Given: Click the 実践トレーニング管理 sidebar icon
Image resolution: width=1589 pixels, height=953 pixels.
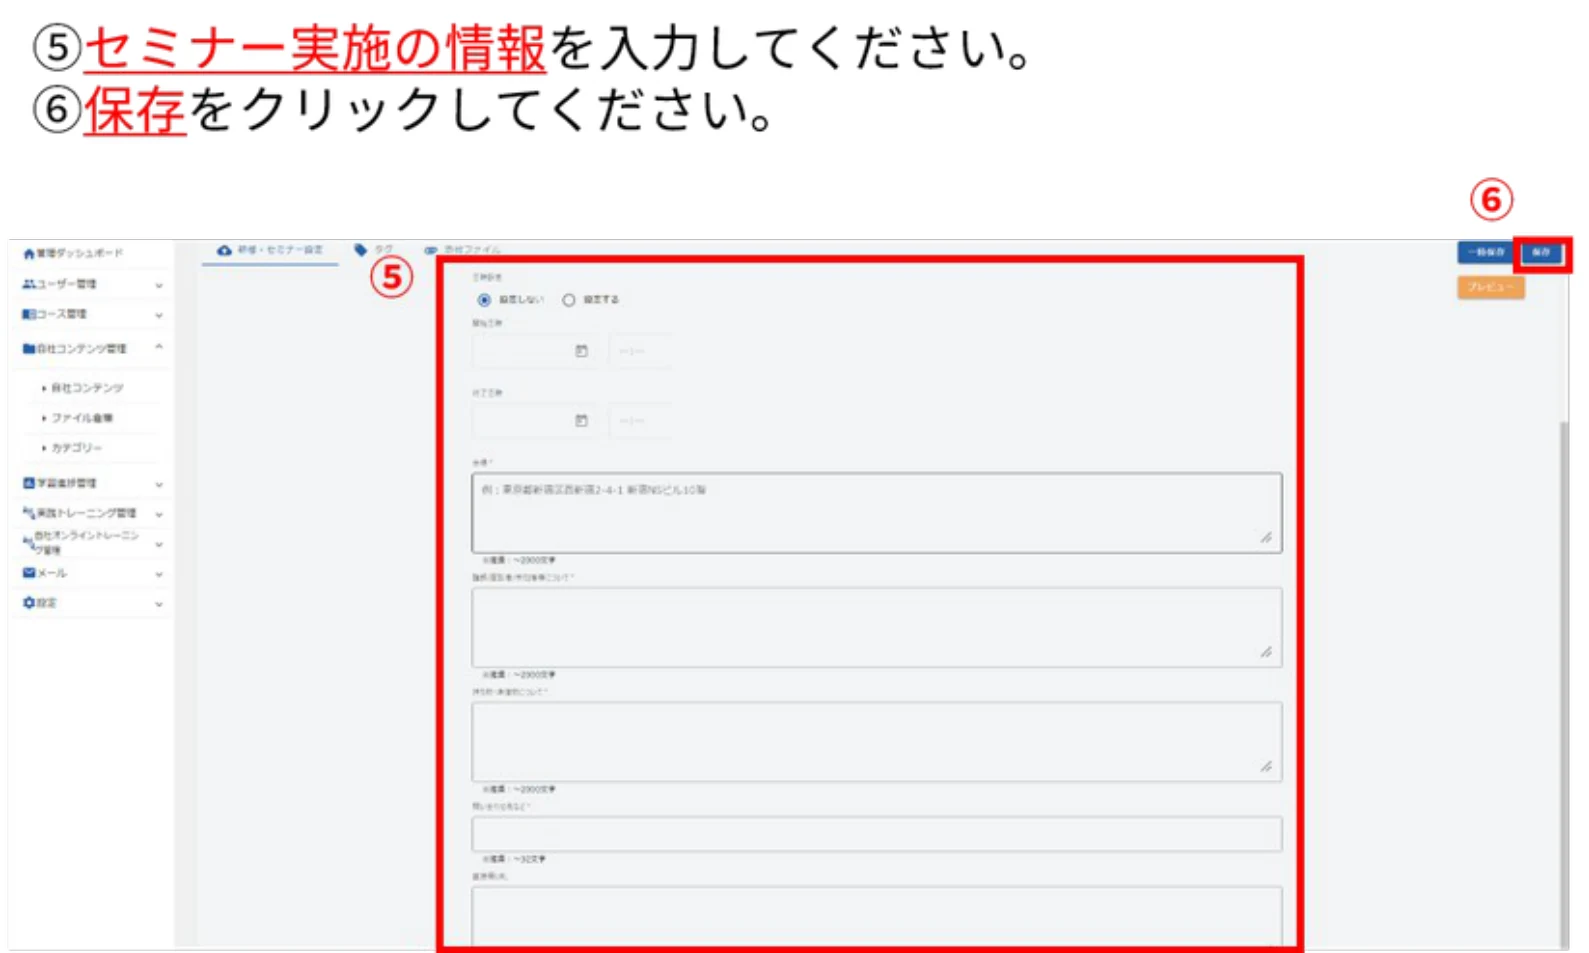Looking at the screenshot, I should pyautogui.click(x=28, y=513).
